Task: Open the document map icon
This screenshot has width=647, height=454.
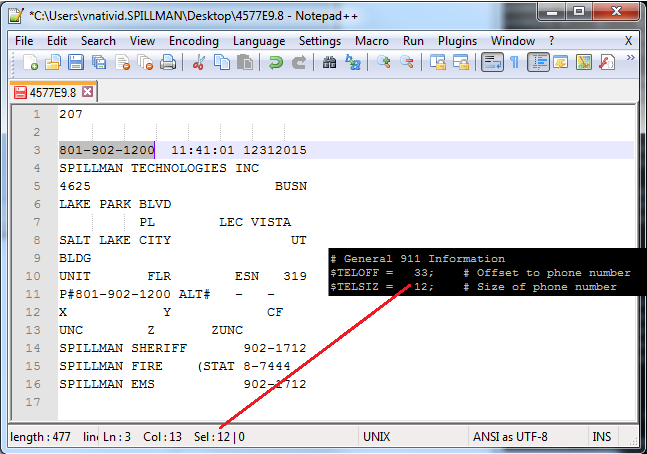Action: coord(584,63)
